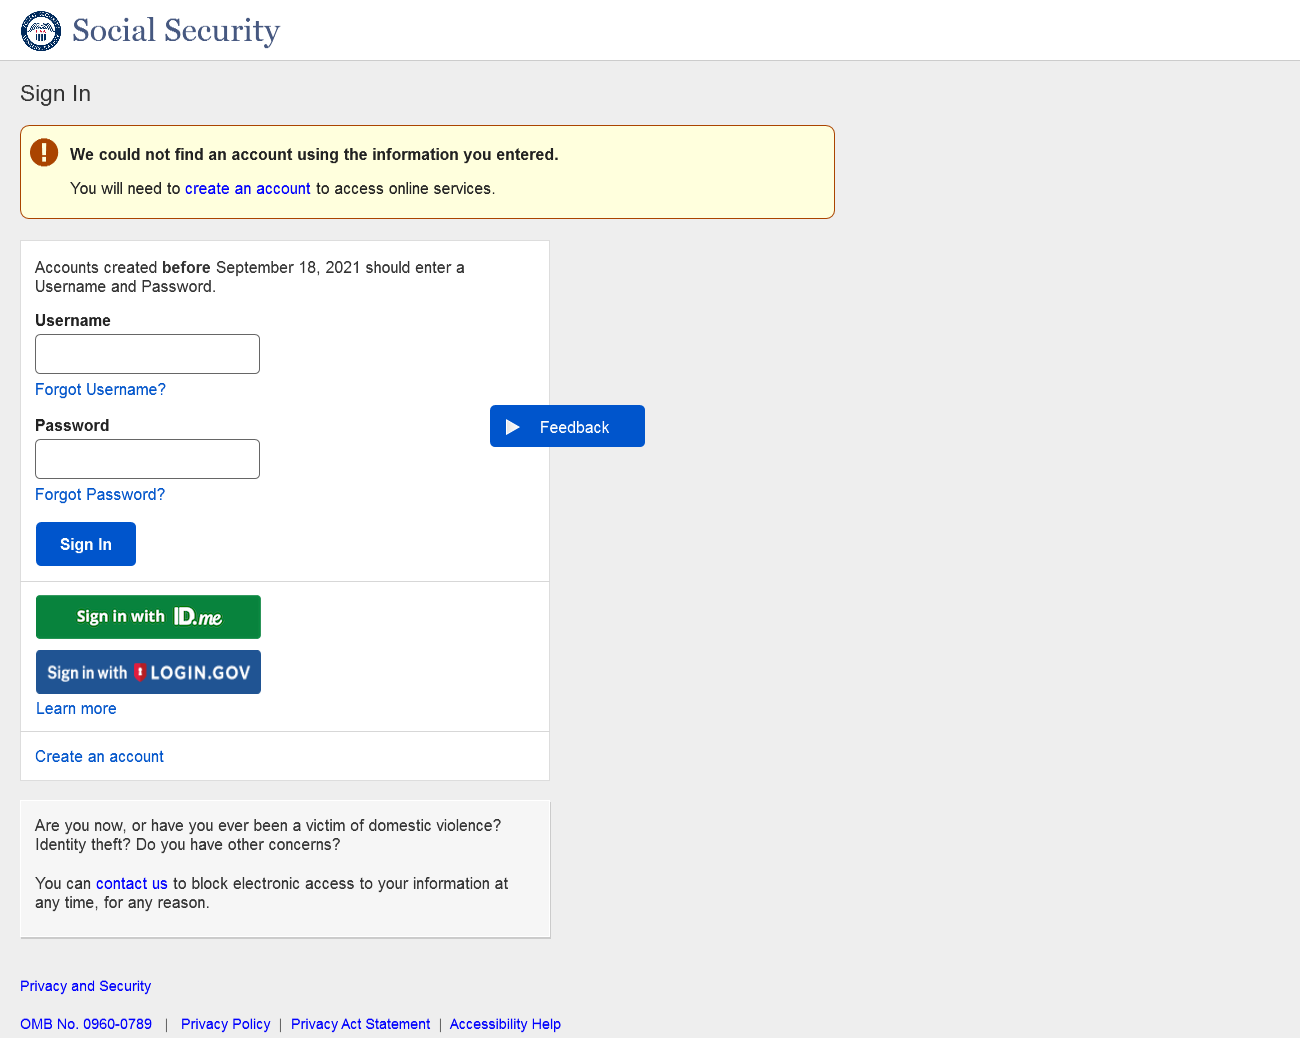Open the OMB No. 0960-0789 link

[x=86, y=1024]
